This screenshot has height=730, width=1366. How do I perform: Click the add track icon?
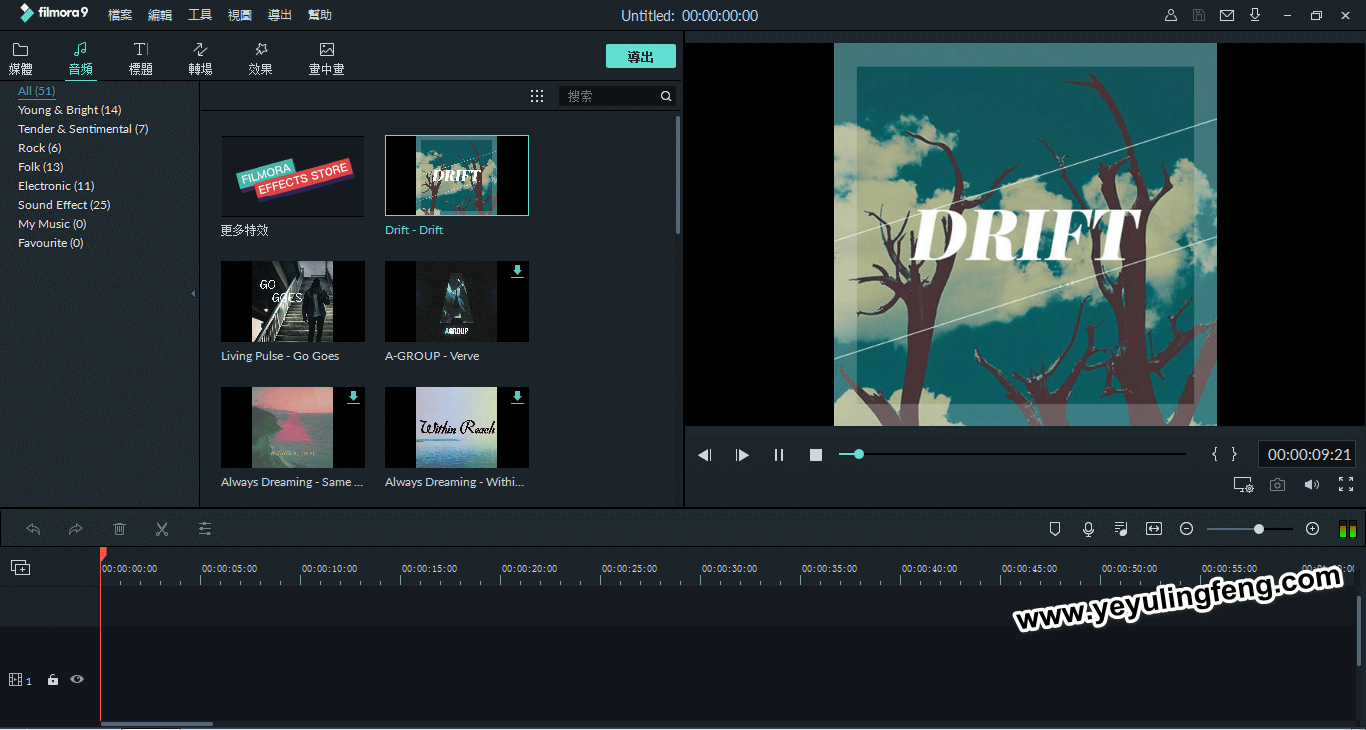click(20, 568)
